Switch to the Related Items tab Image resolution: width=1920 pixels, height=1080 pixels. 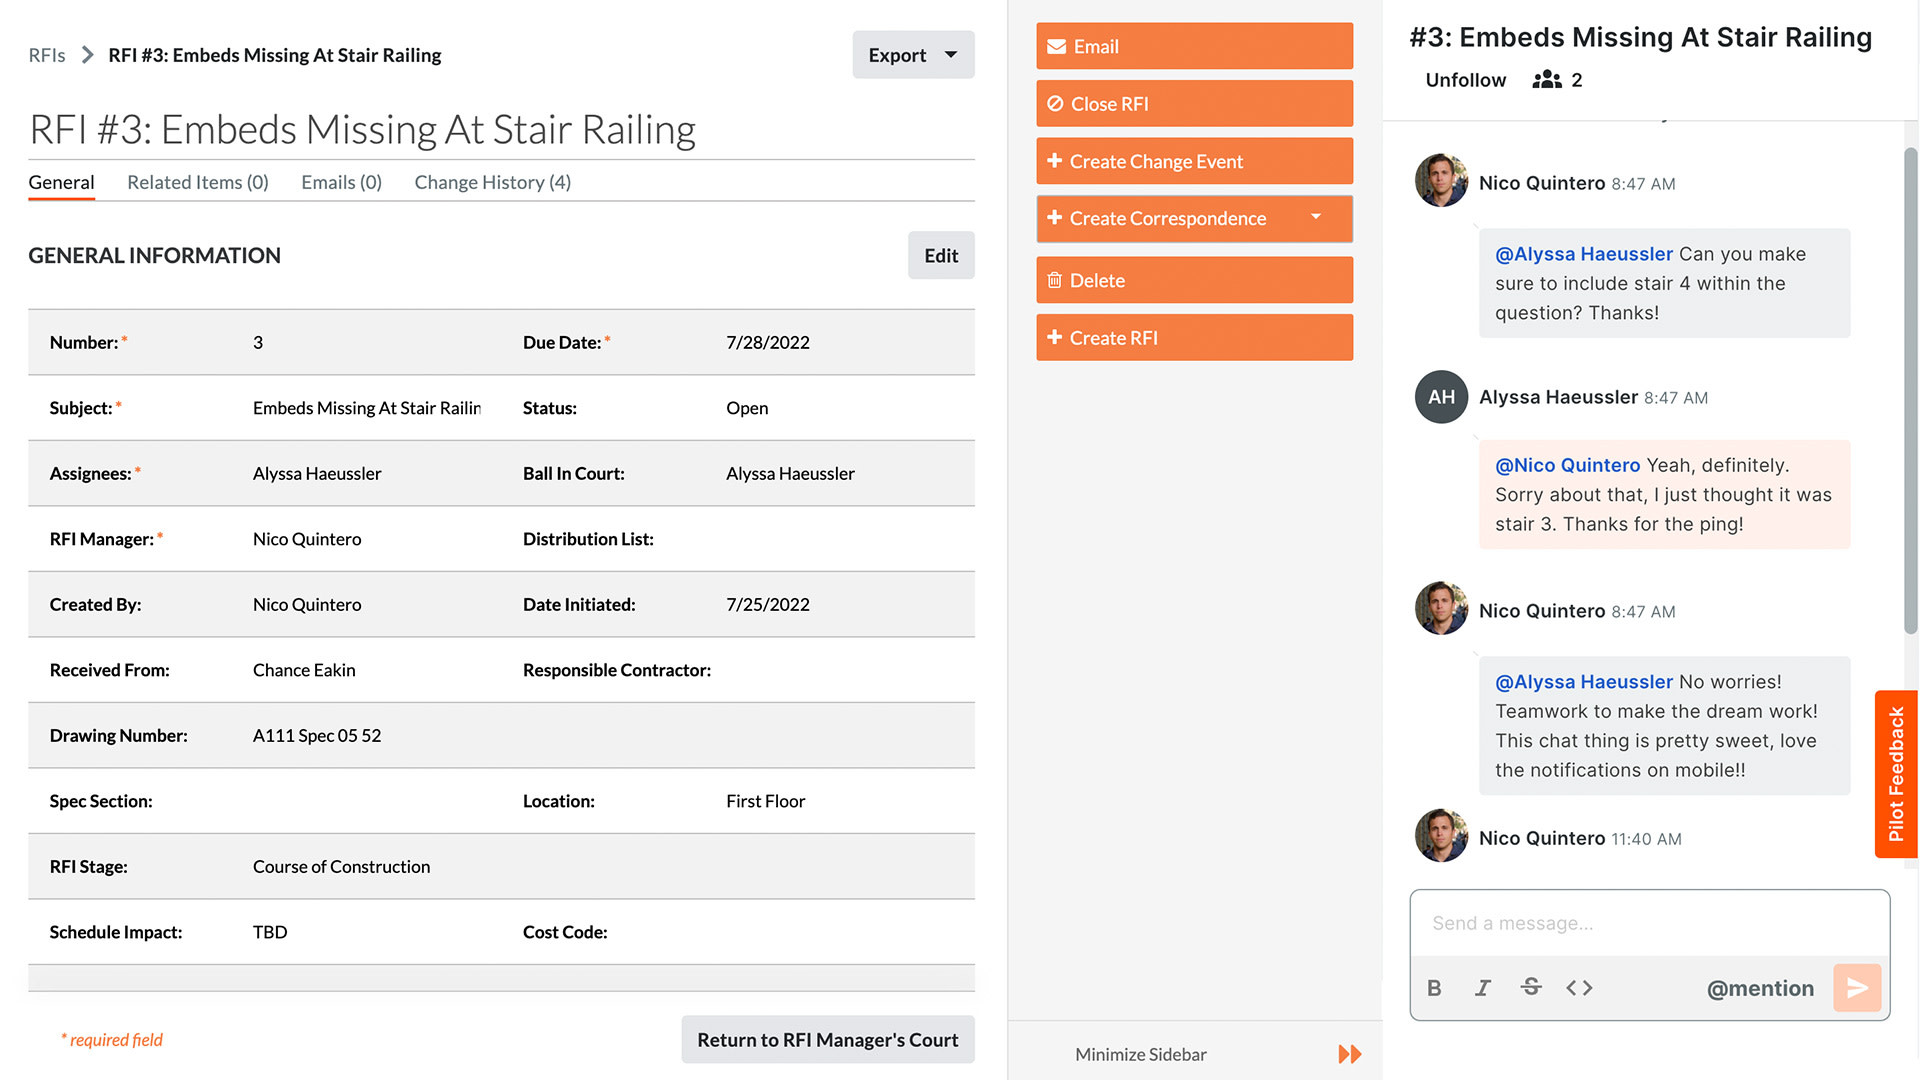tap(198, 182)
